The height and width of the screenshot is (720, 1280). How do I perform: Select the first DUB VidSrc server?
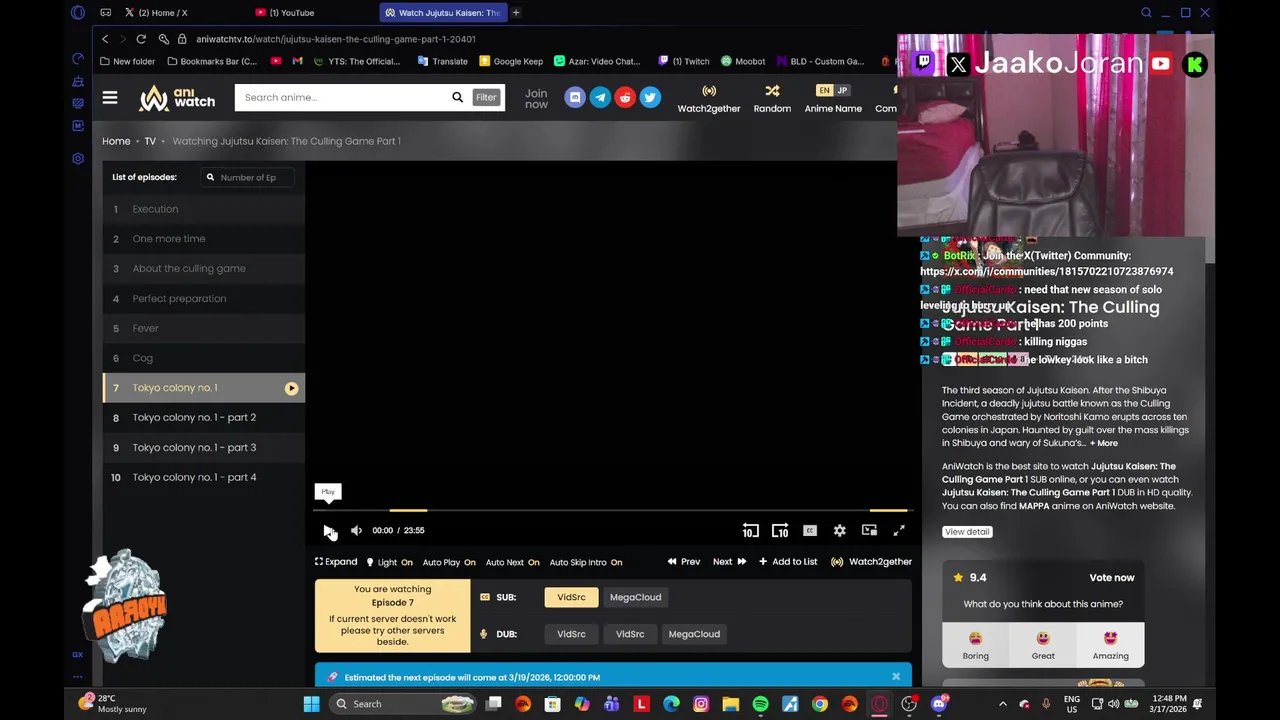pyautogui.click(x=571, y=634)
